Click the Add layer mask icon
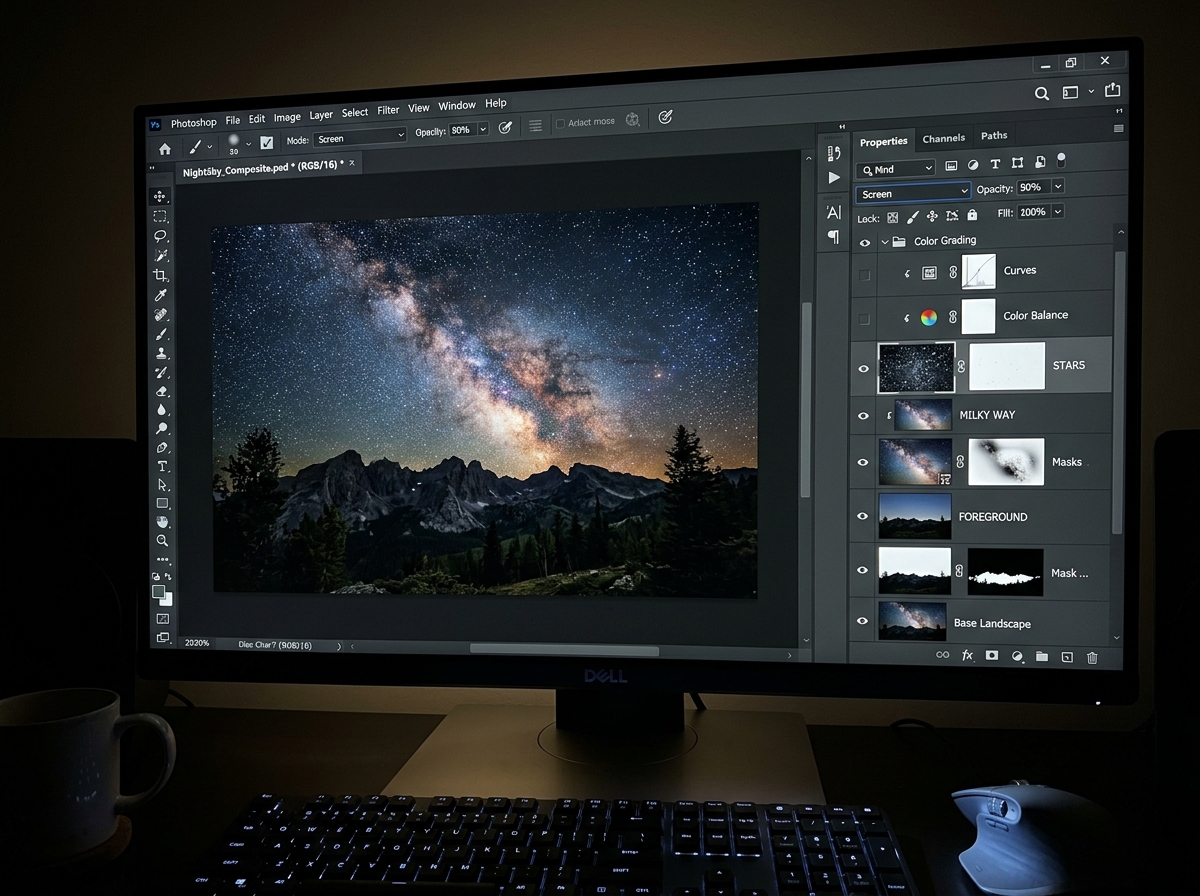Viewport: 1200px width, 896px height. [992, 655]
